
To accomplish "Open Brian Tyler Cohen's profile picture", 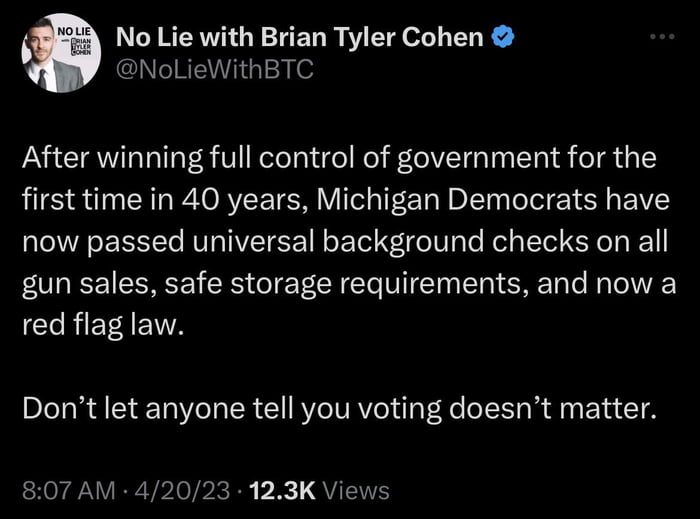I will [55, 55].
